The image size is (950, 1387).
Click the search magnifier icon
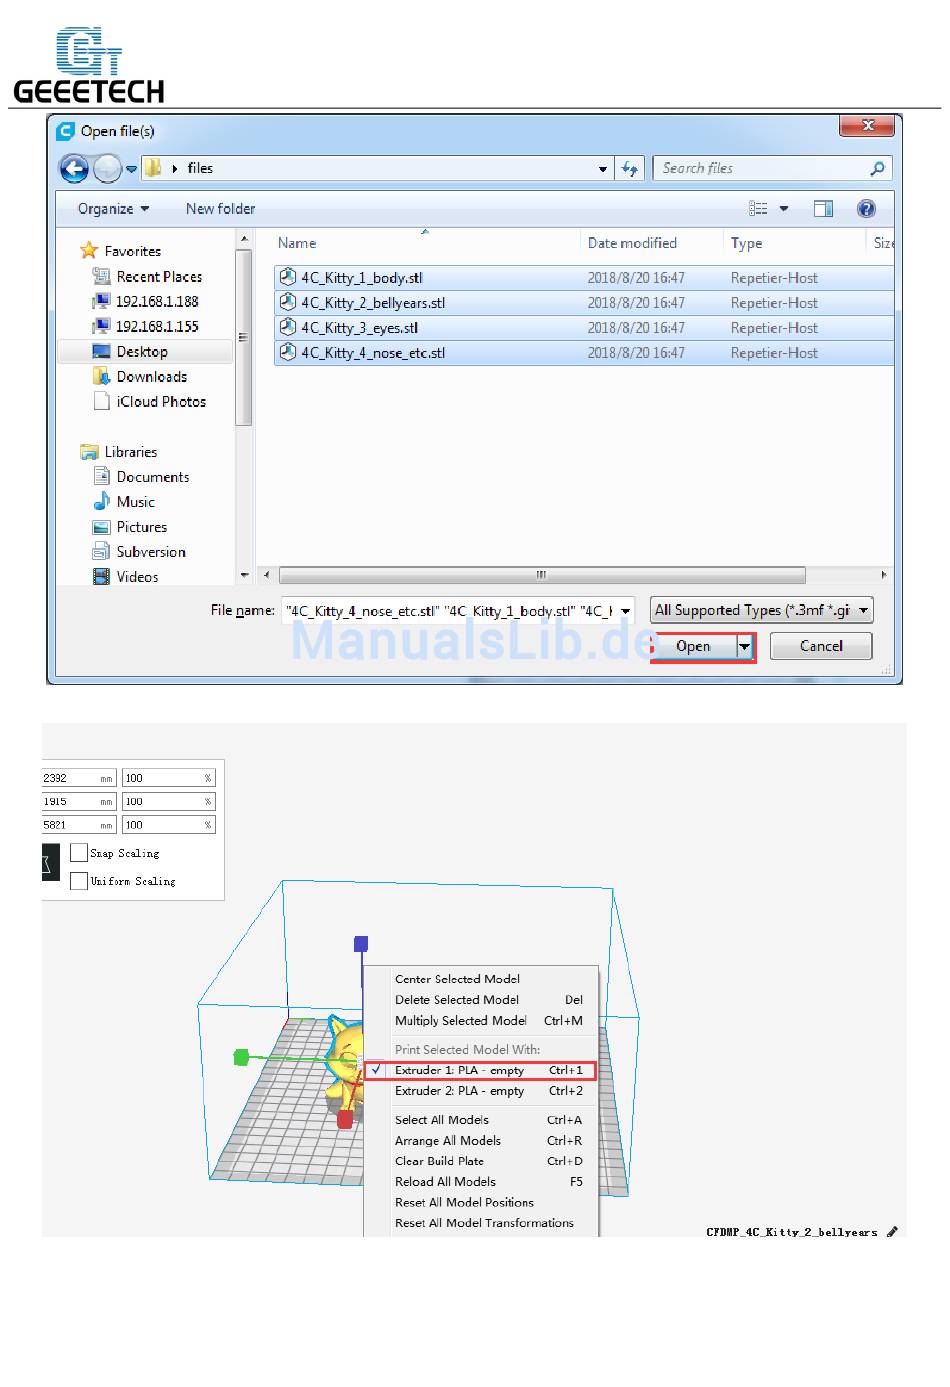877,169
